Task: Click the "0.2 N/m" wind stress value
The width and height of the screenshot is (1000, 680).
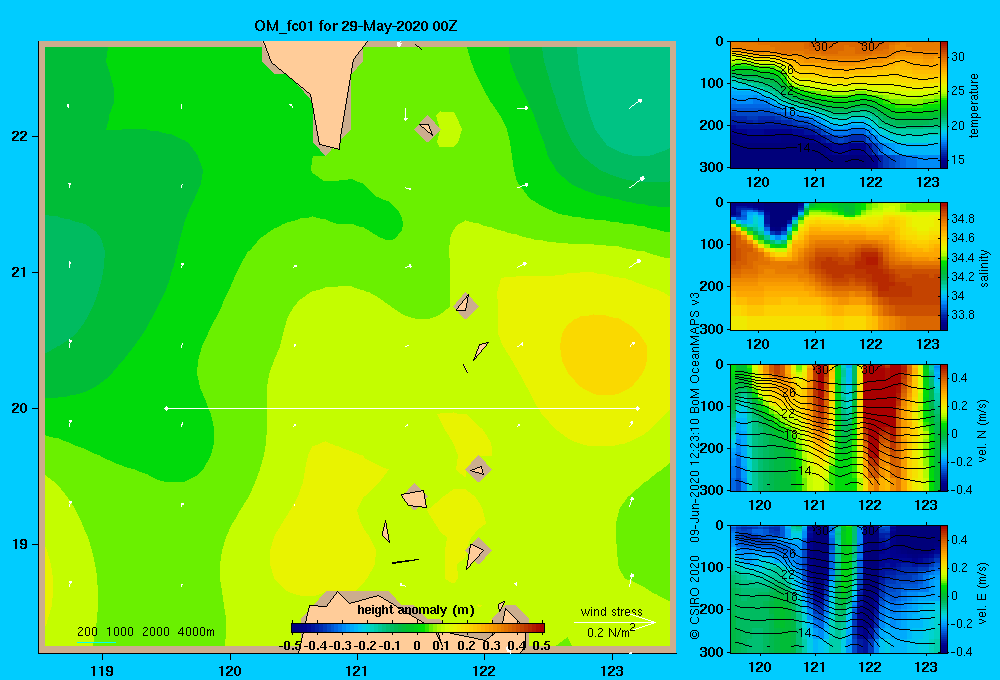Action: pos(610,632)
